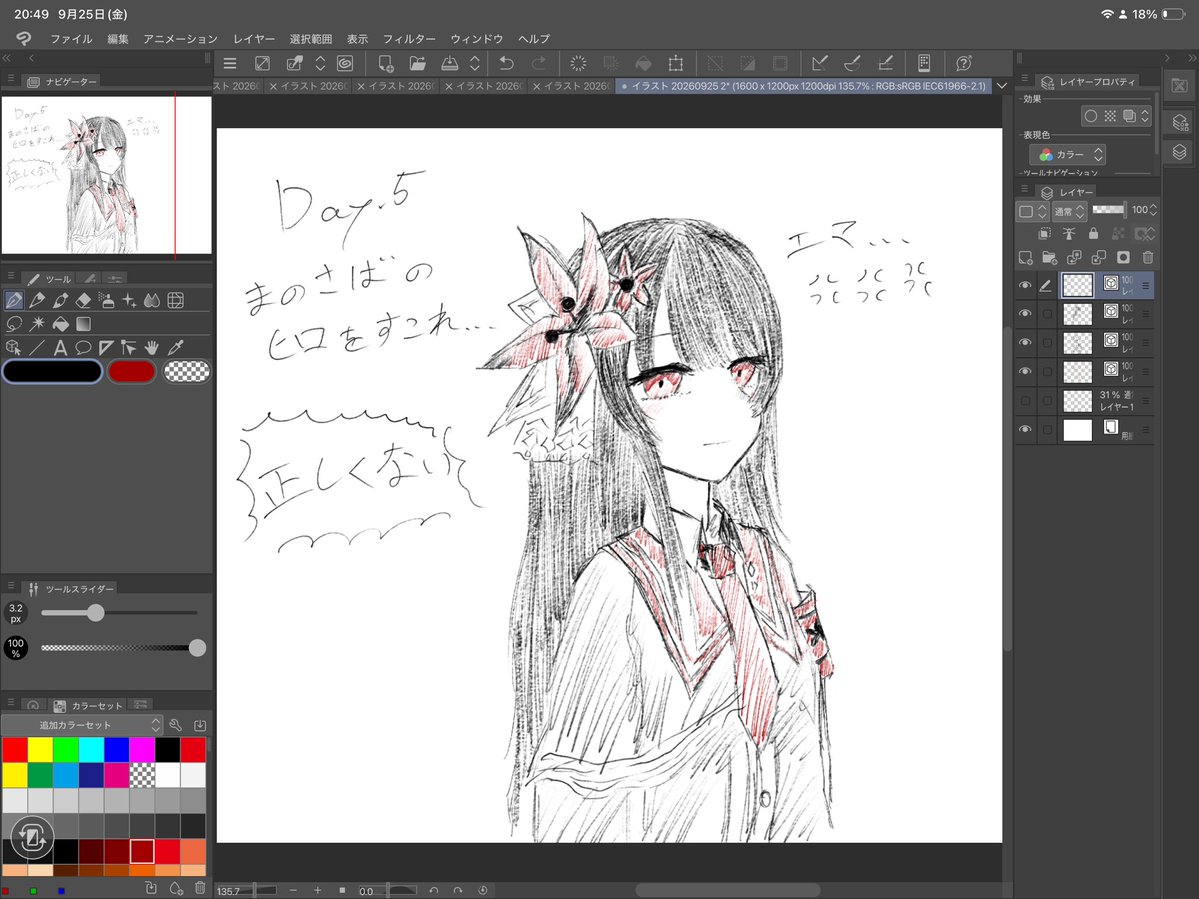Screen dimensions: 1199x899
Task: Click the command bar hamburger menu button
Action: tap(229, 63)
